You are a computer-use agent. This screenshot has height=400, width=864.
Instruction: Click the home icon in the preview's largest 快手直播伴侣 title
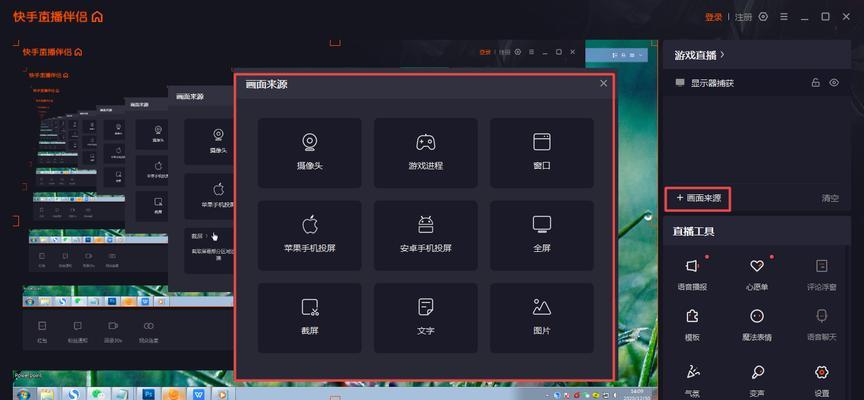tap(78, 52)
